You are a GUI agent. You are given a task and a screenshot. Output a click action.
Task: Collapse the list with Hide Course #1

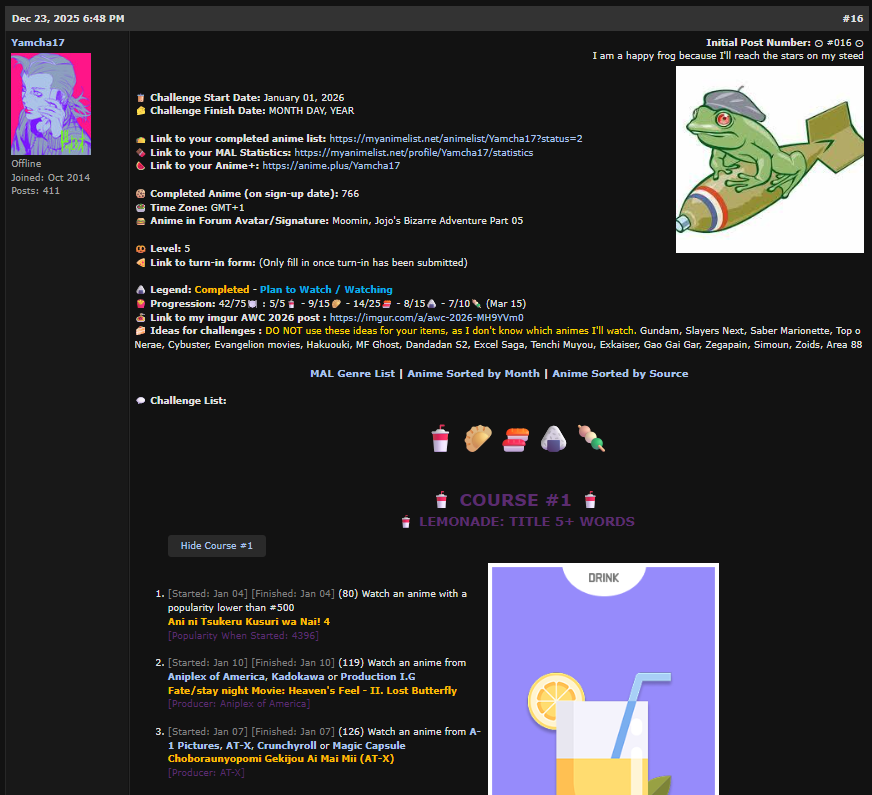[x=217, y=546]
